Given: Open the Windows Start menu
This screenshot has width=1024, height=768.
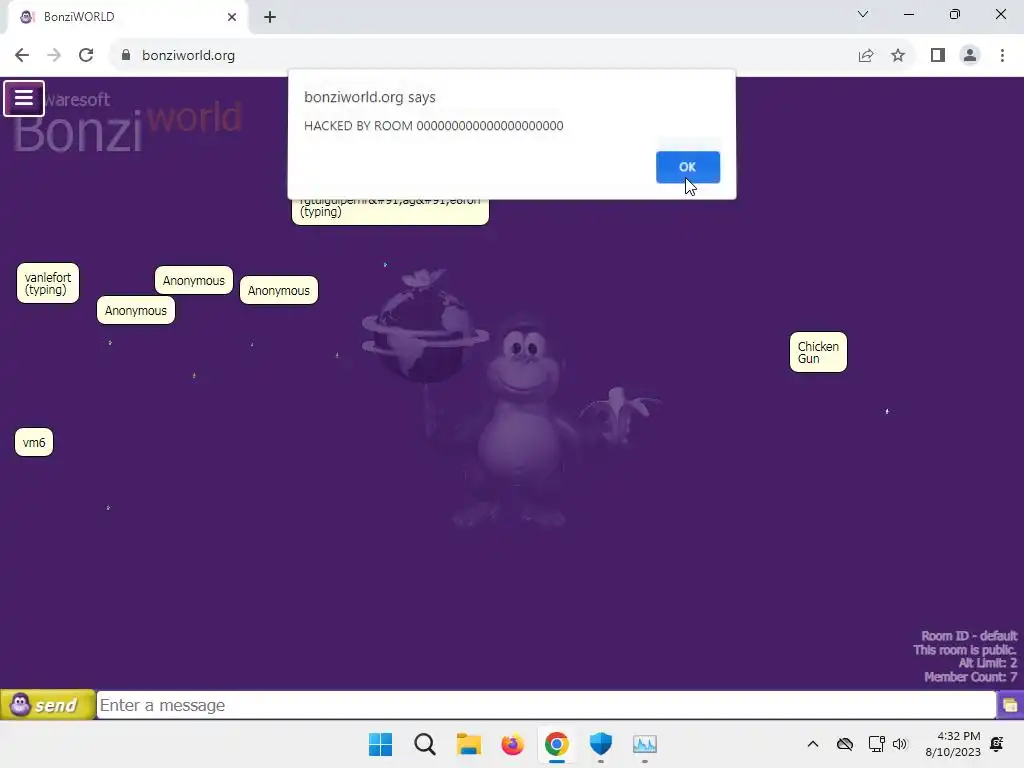Looking at the screenshot, I should coord(381,744).
